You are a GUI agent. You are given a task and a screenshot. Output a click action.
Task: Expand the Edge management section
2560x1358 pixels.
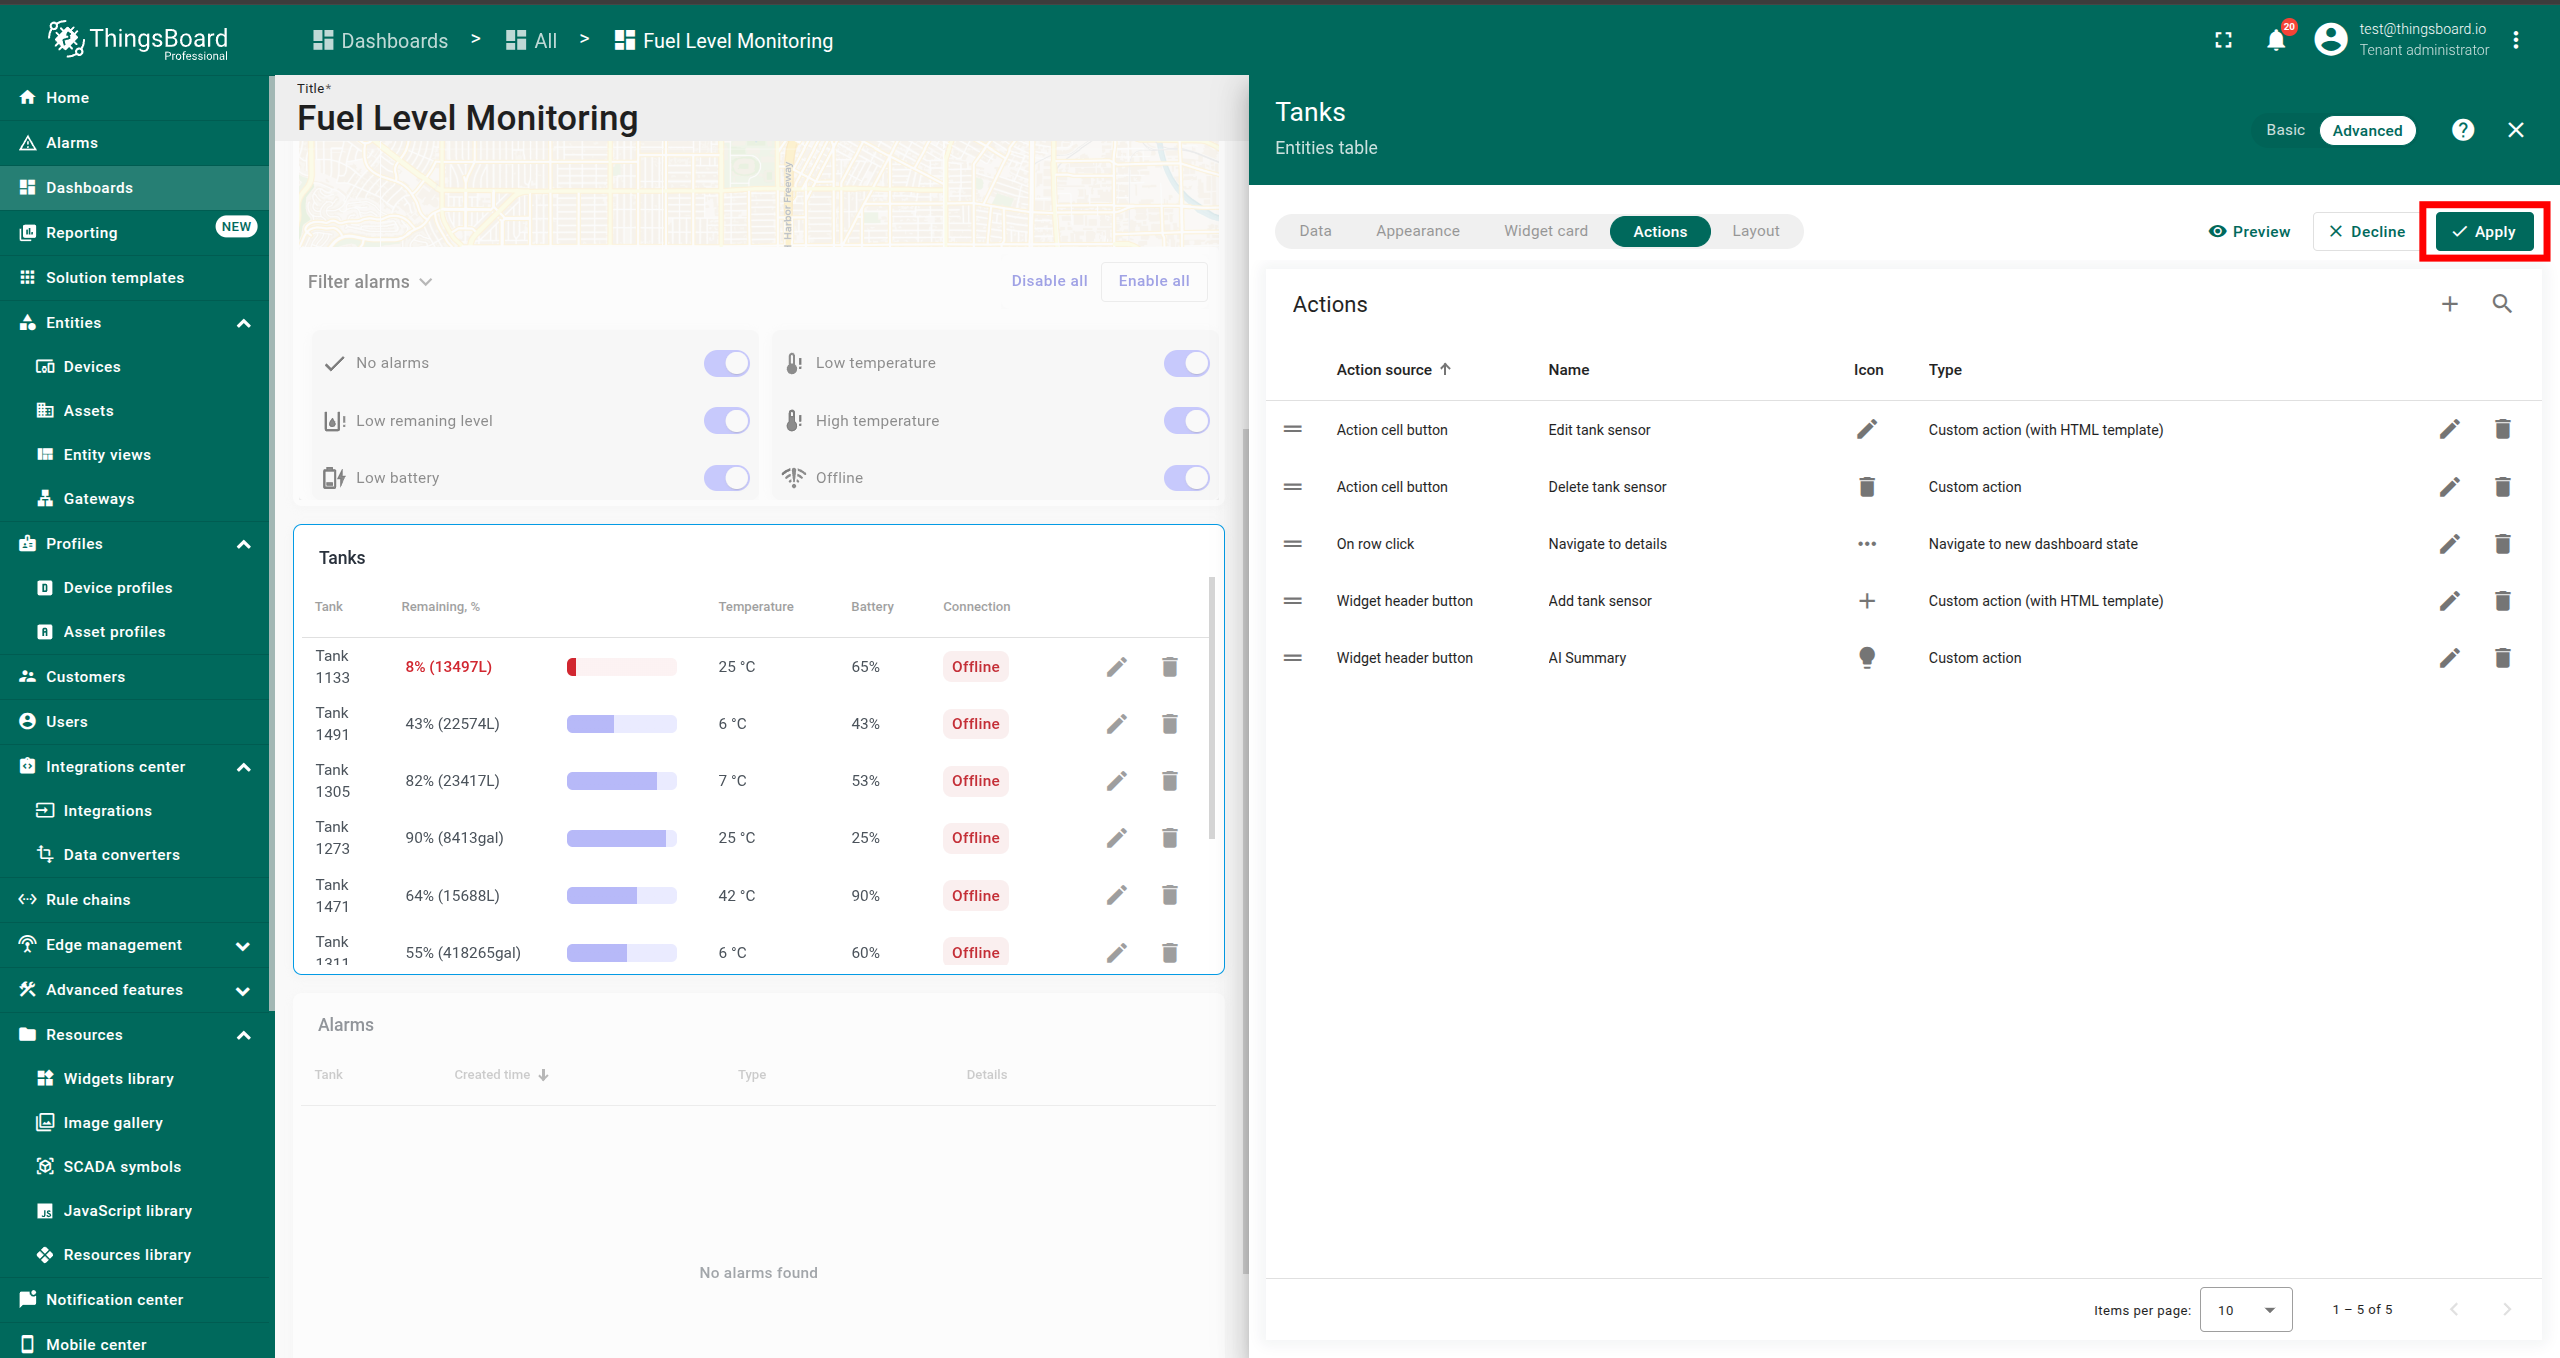[x=243, y=945]
